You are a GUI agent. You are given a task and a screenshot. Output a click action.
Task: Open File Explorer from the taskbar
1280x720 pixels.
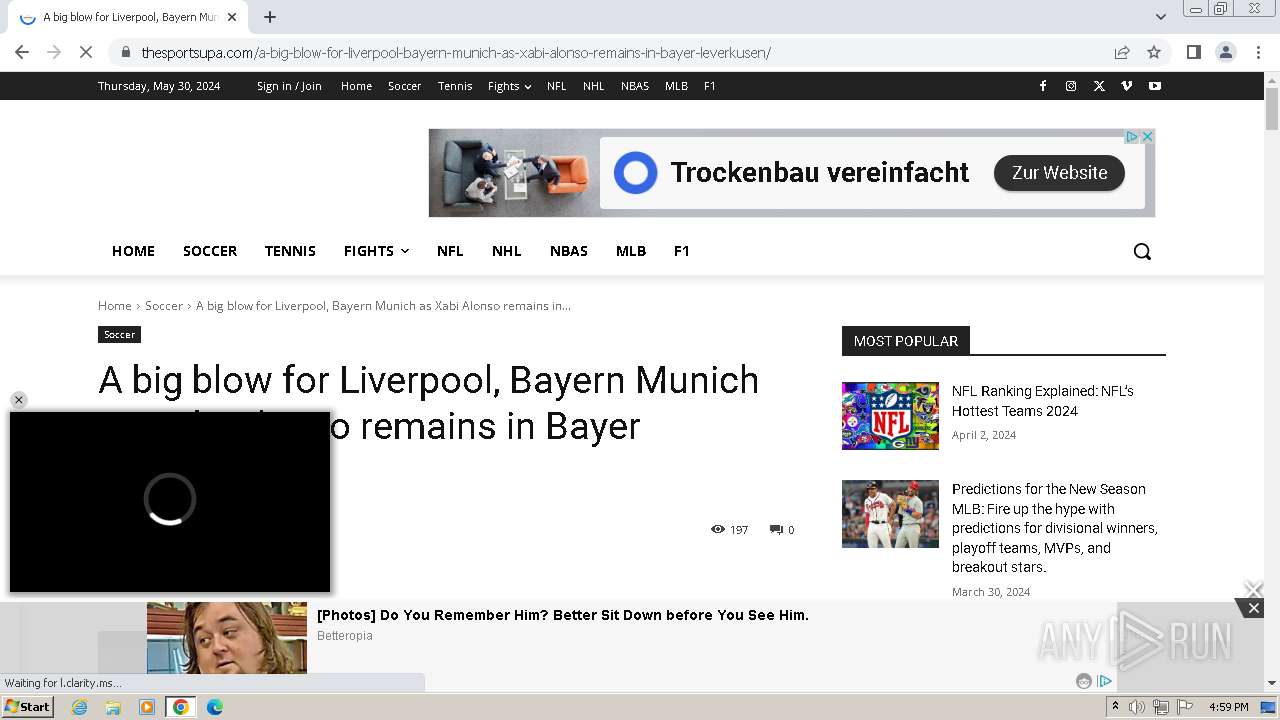(x=113, y=707)
